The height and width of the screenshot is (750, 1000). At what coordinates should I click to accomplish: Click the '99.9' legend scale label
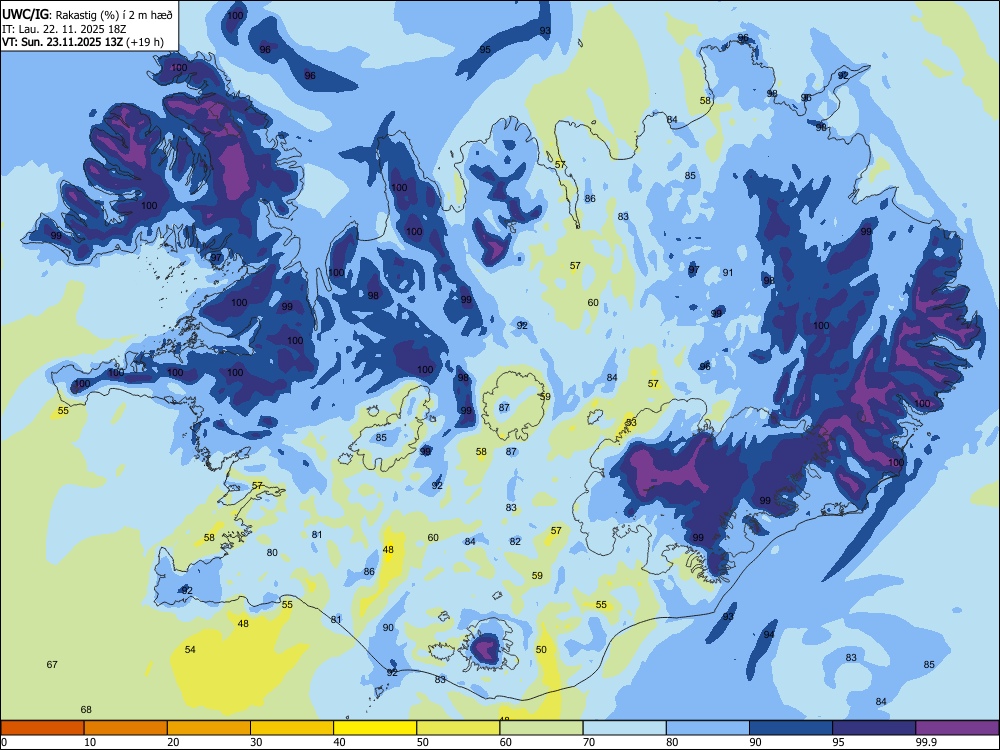point(925,742)
